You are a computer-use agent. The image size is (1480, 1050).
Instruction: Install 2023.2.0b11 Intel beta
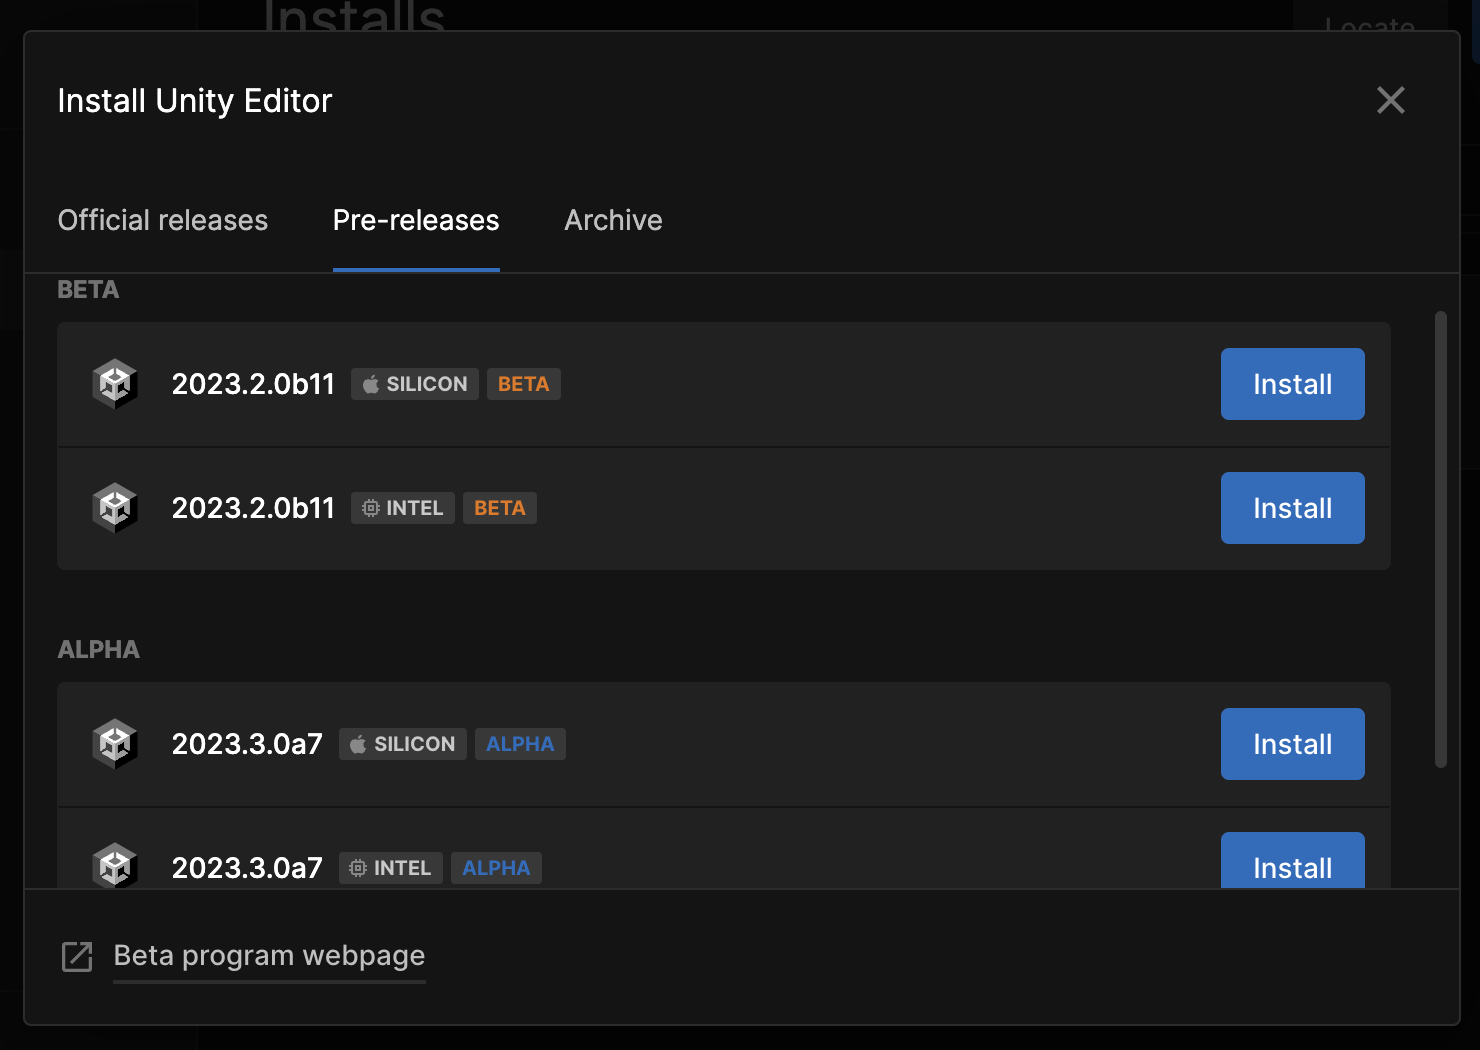click(1293, 508)
